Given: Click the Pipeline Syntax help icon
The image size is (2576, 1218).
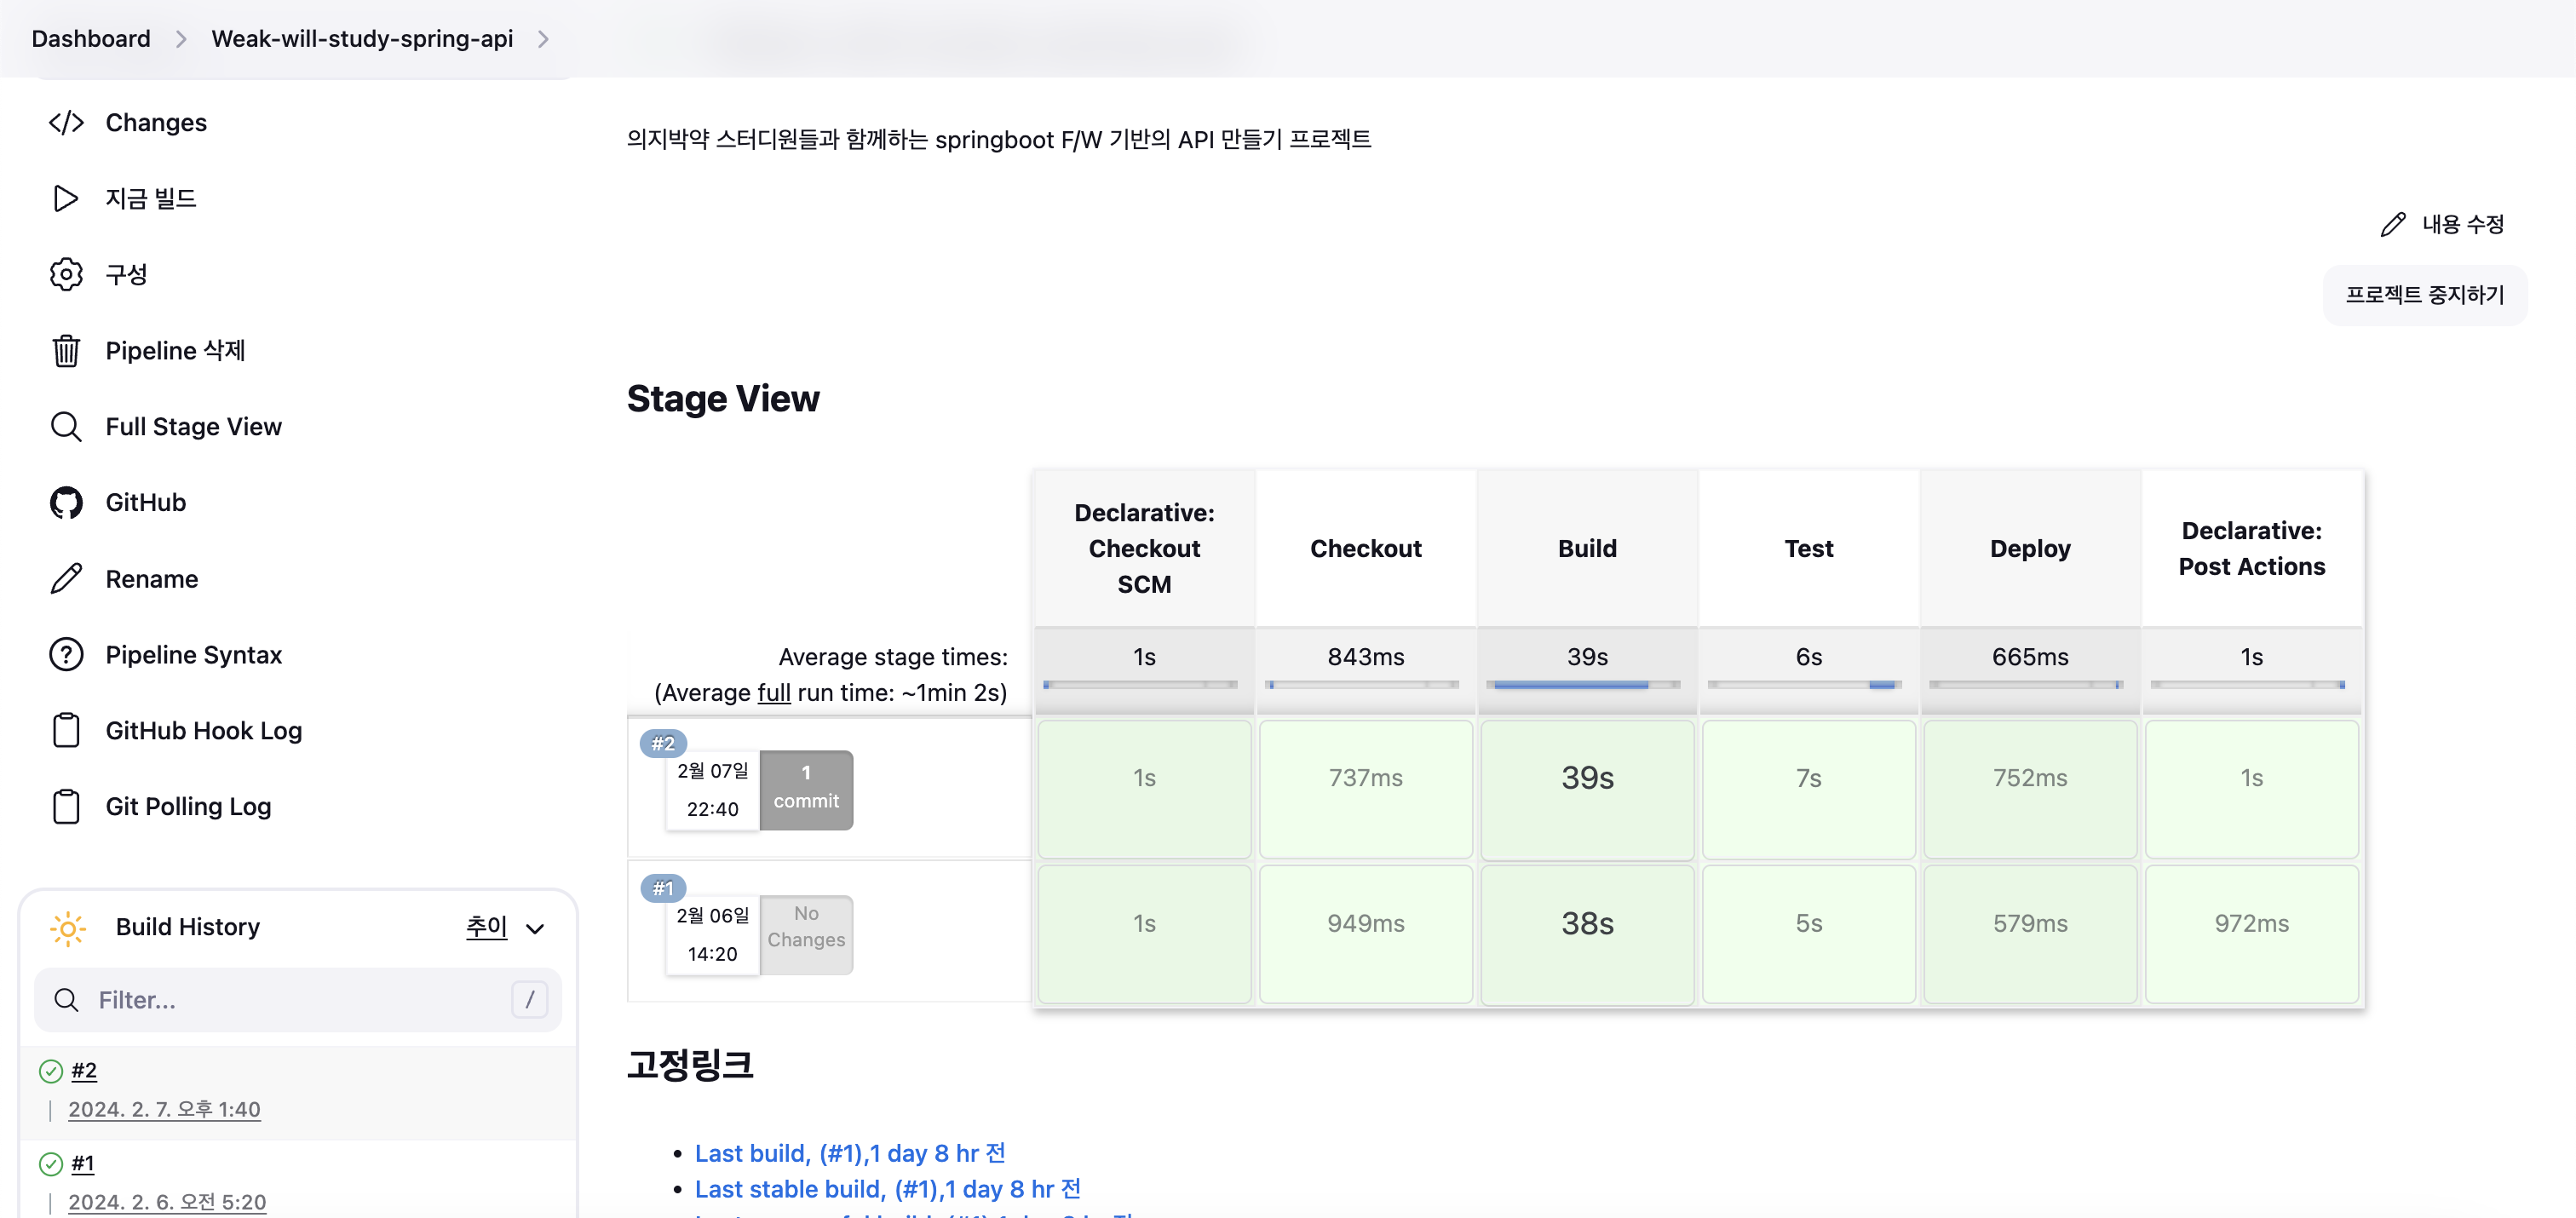Looking at the screenshot, I should tap(66, 654).
